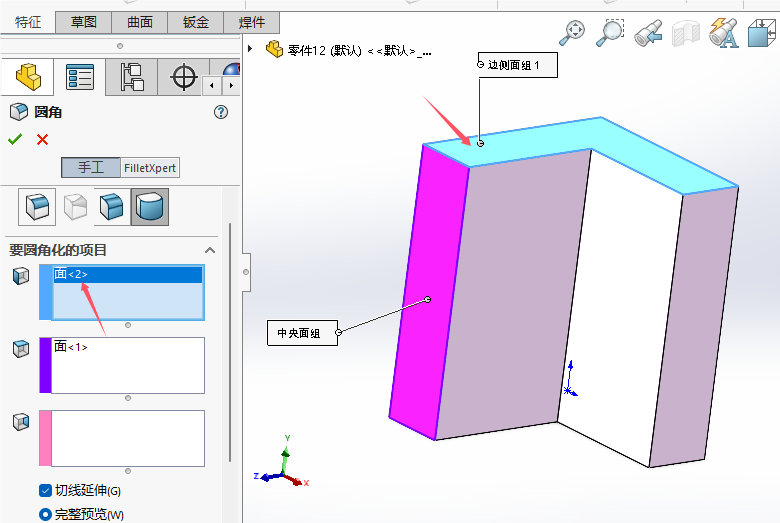Confirm fillet with green checkmark
Viewport: 780px width, 523px height.
(x=15, y=139)
